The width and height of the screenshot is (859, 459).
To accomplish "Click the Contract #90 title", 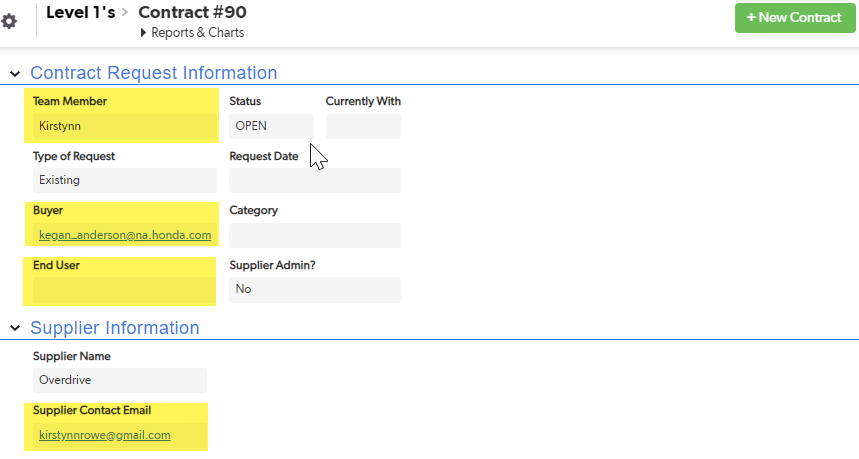I will click(192, 12).
